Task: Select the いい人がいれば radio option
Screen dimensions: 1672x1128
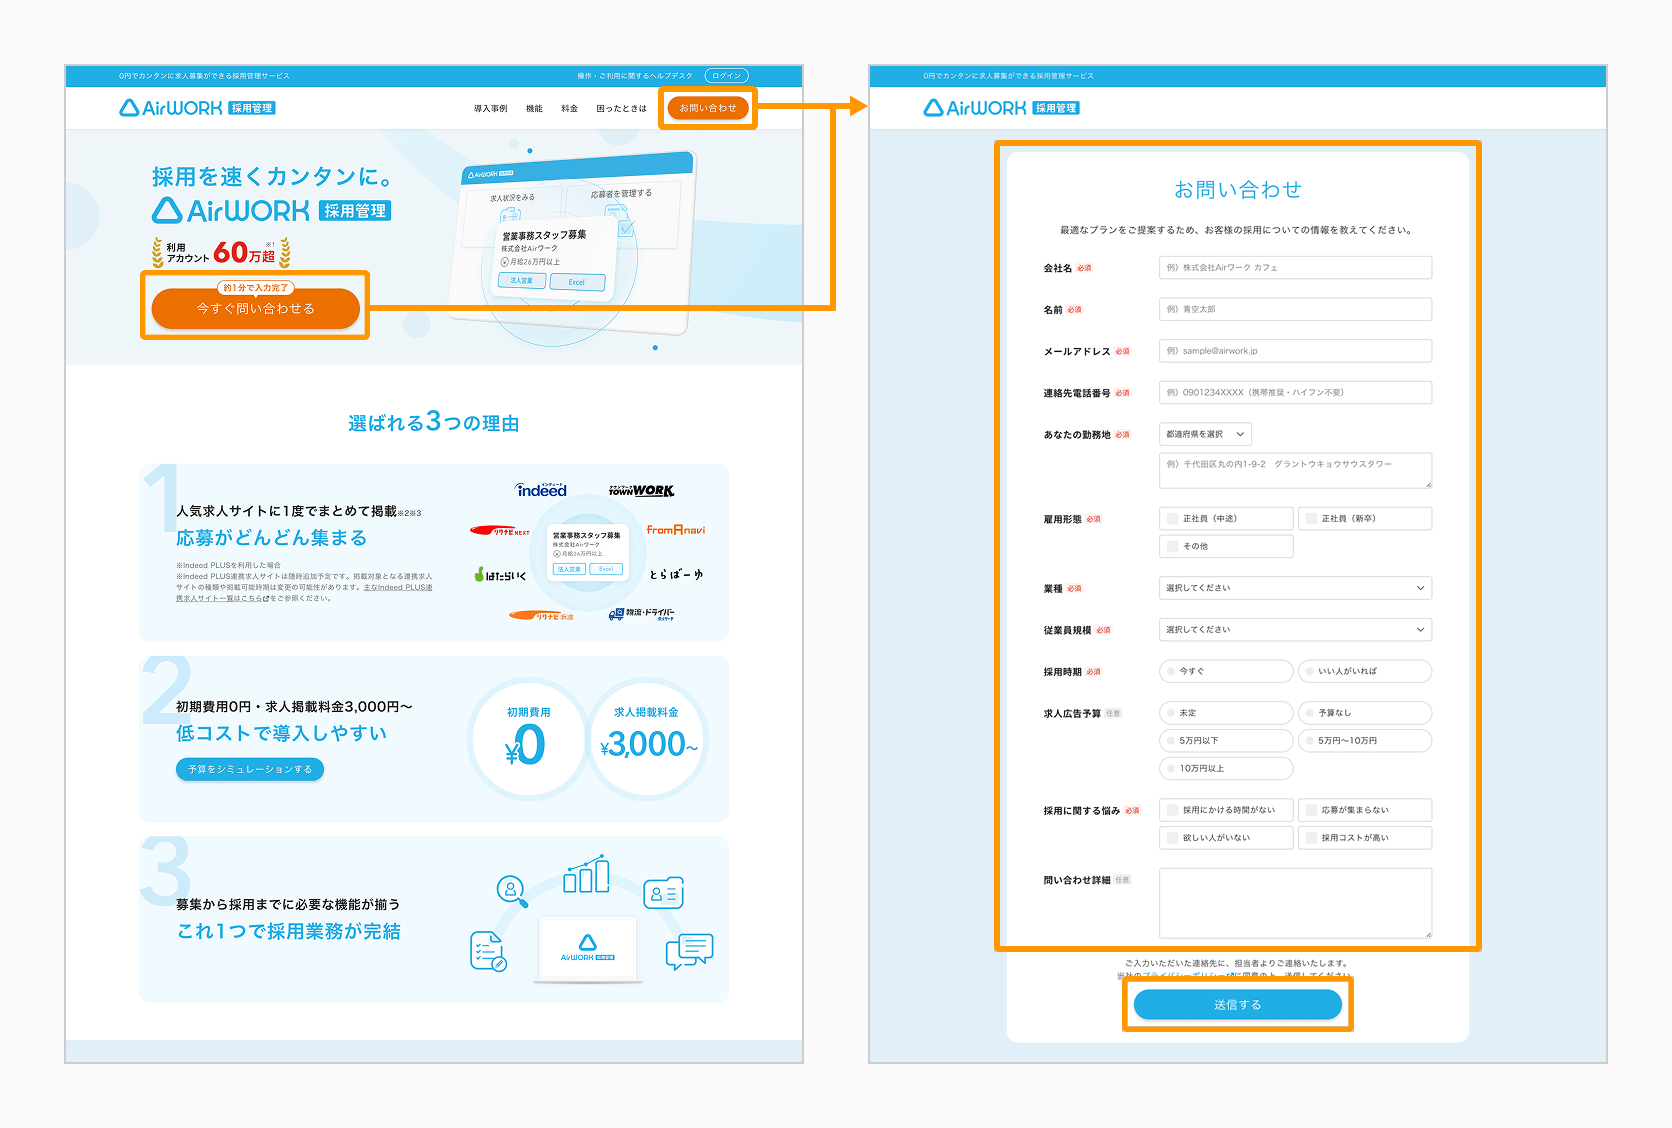Action: pos(1364,671)
